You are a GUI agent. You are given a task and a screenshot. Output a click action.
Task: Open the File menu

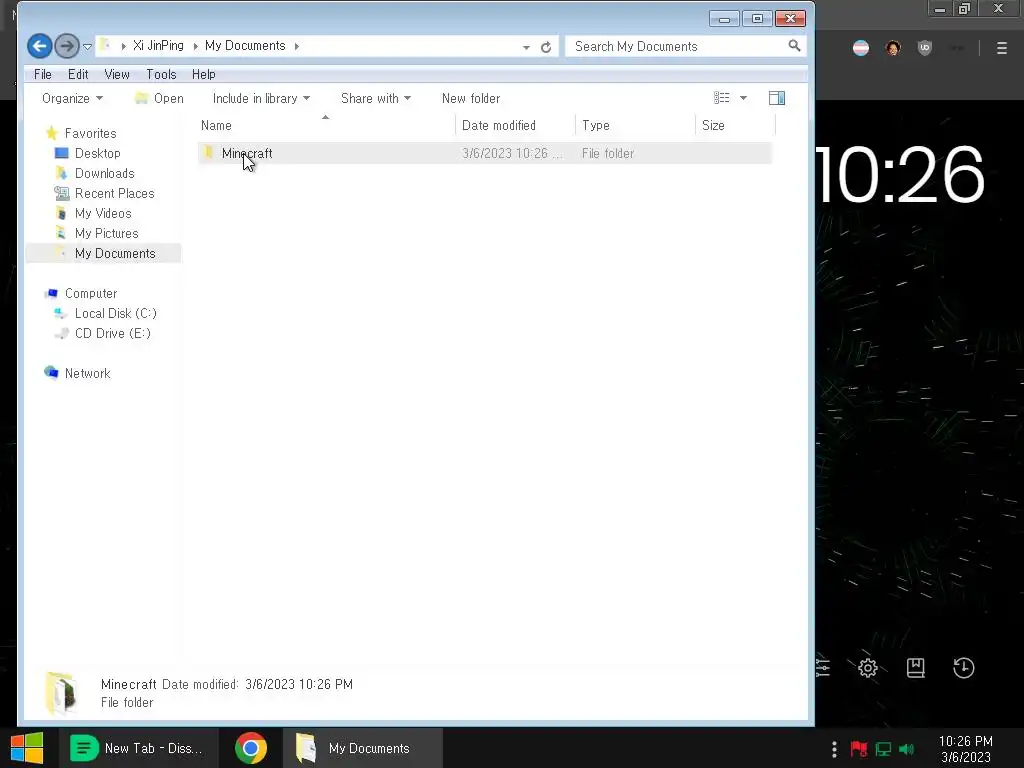[42, 74]
